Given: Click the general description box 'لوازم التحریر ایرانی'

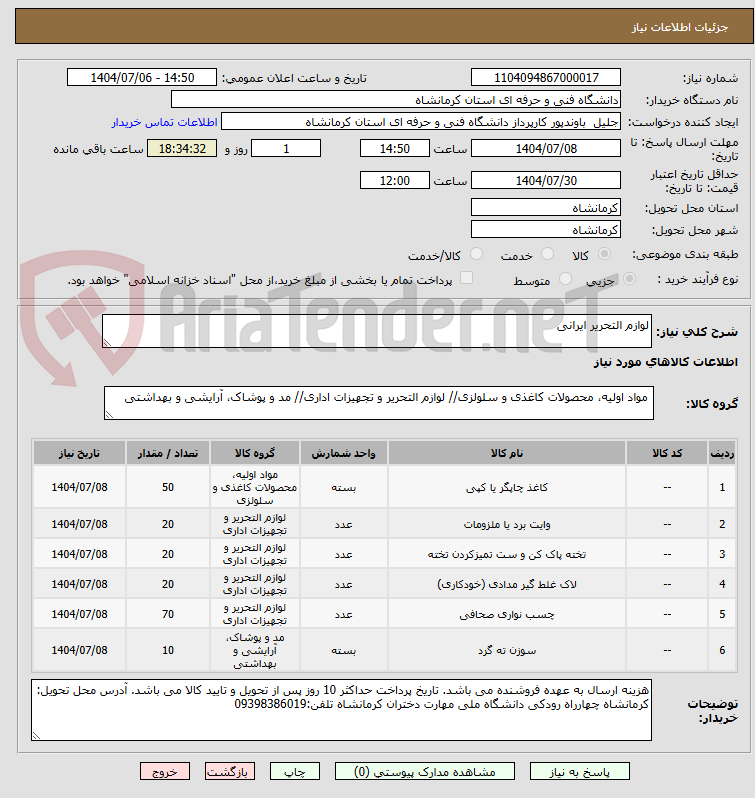Looking at the screenshot, I should tap(376, 331).
